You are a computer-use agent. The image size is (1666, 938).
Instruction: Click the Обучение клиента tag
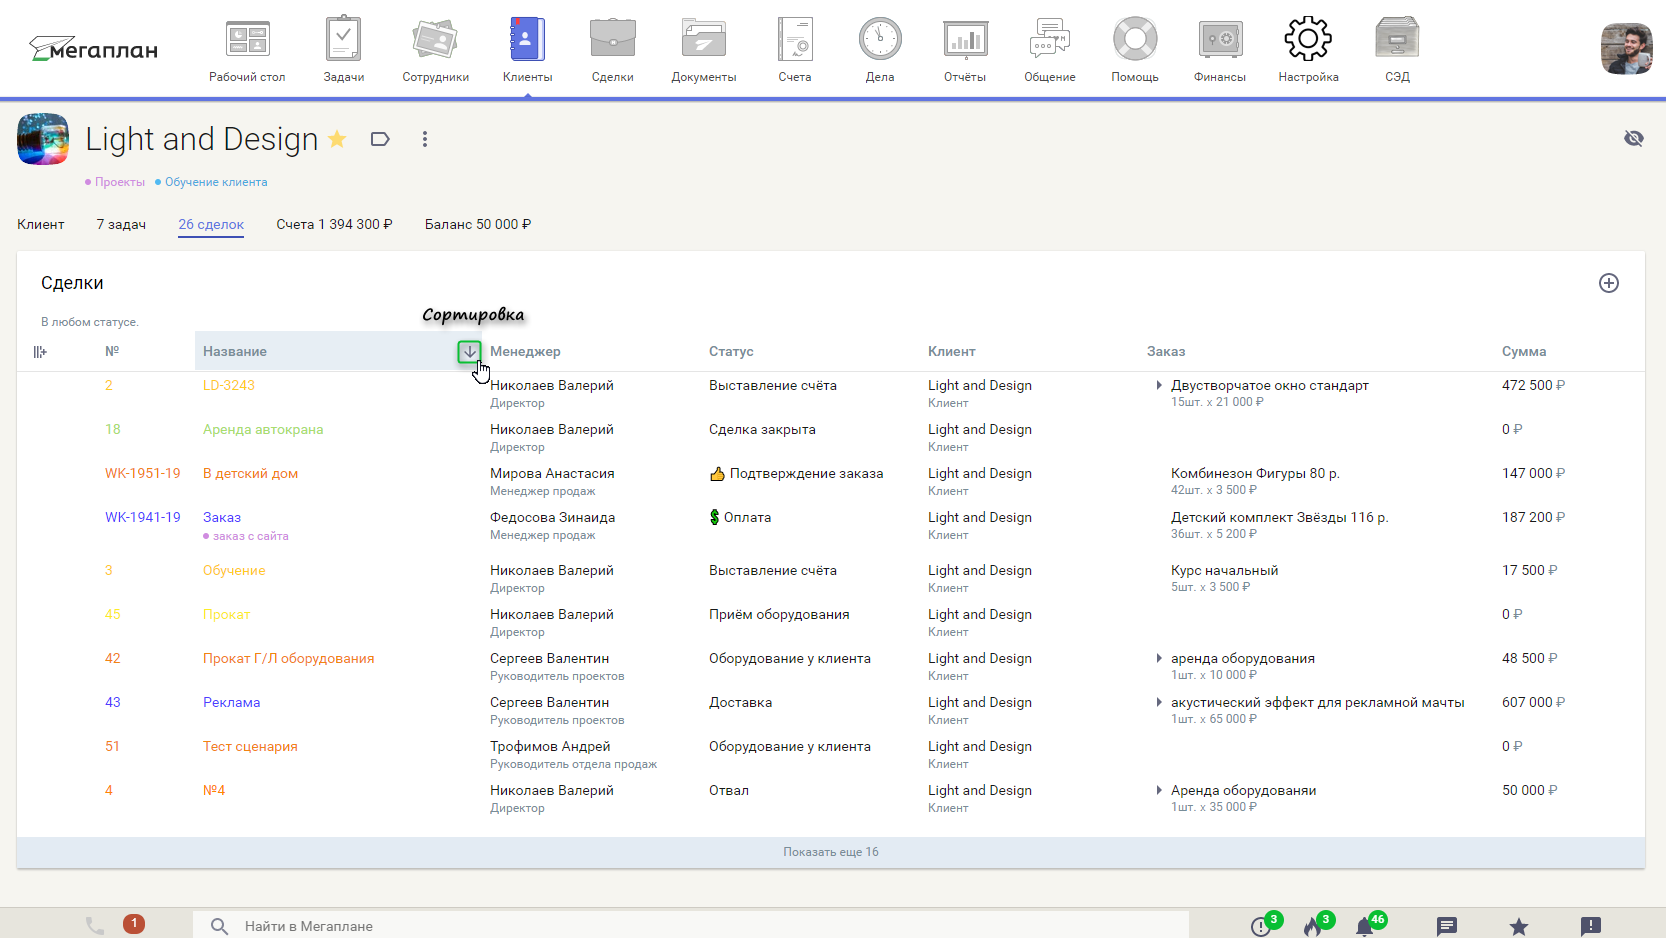[215, 182]
